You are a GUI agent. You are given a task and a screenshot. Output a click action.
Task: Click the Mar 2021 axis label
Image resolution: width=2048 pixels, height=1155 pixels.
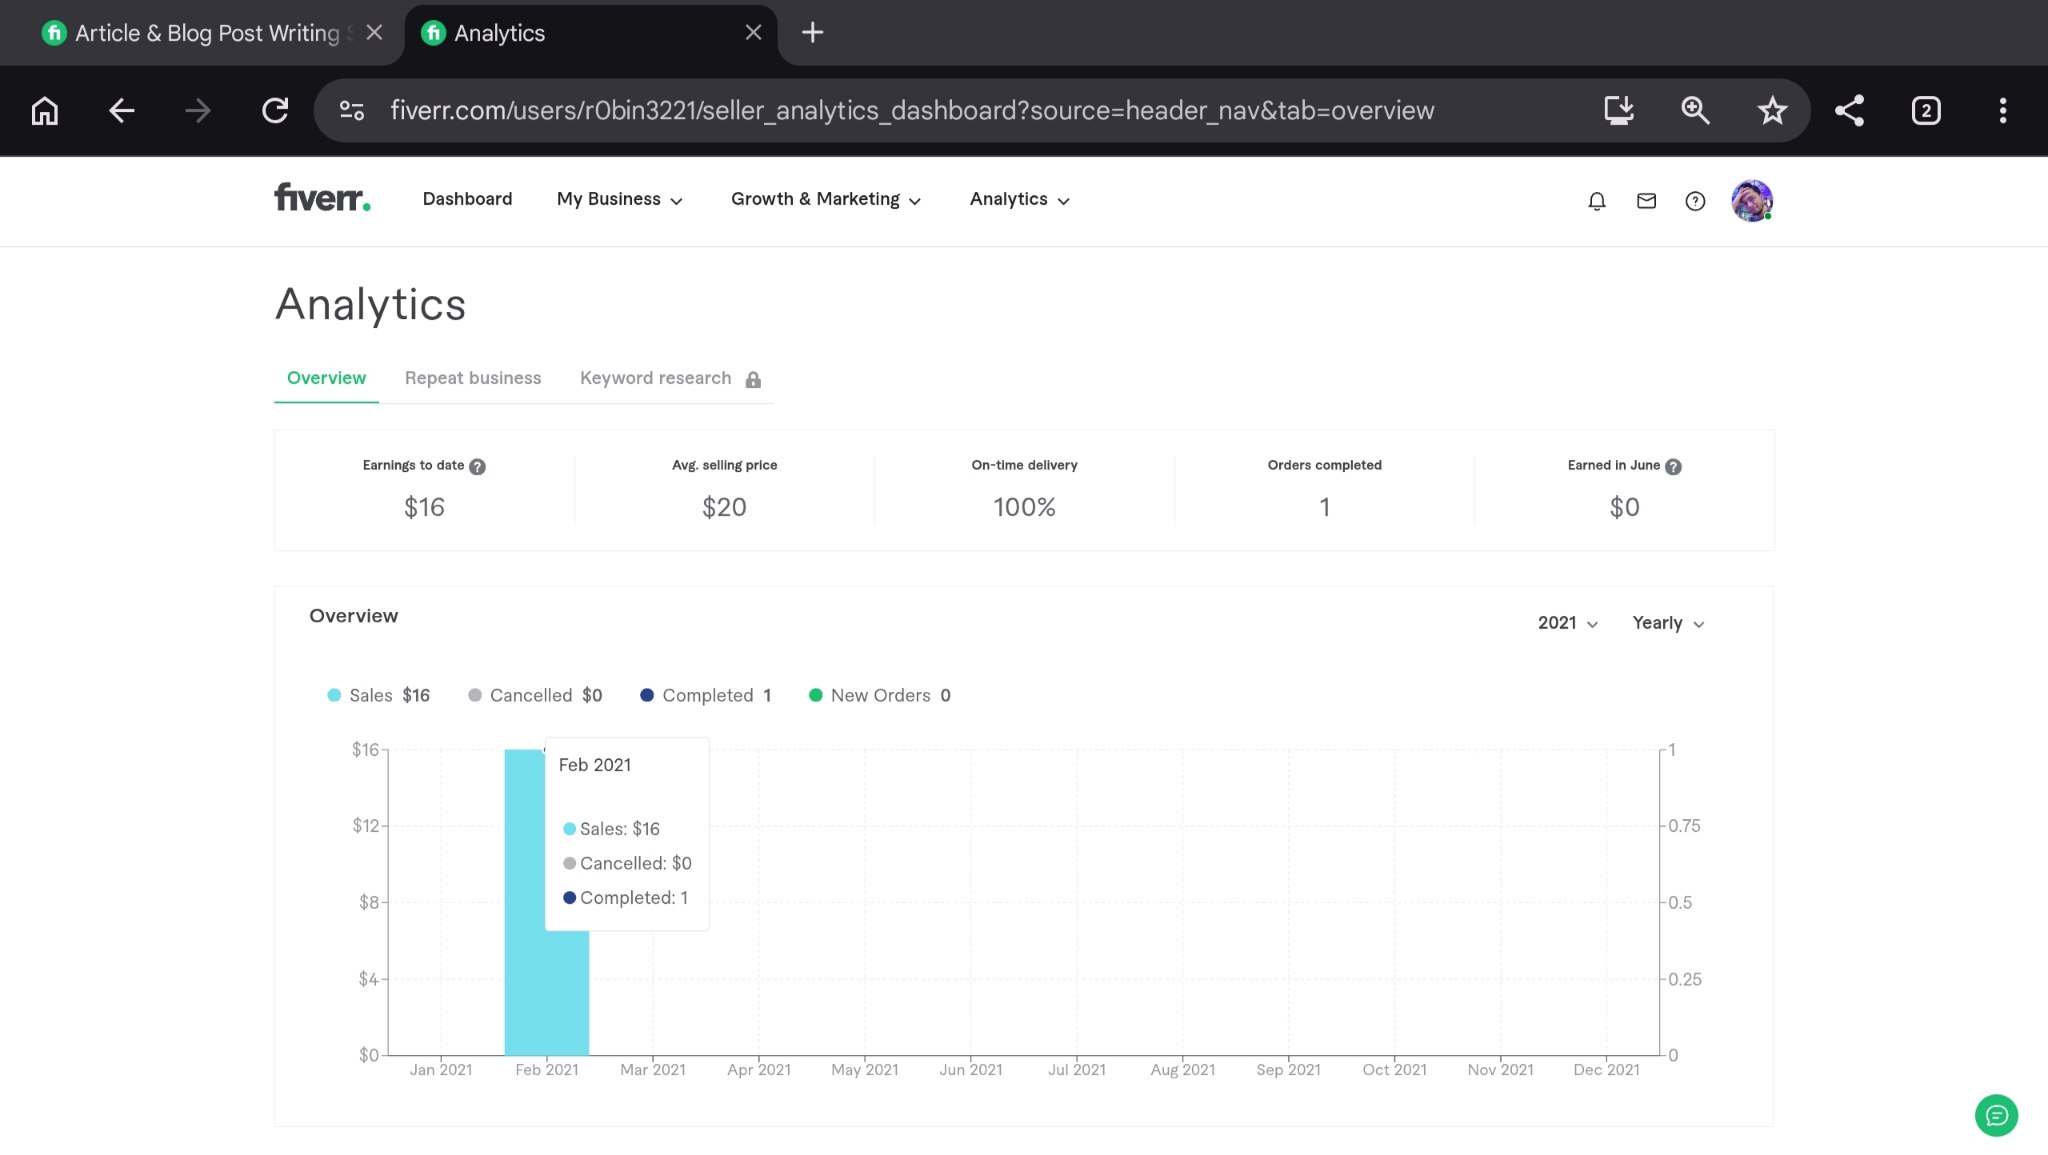(653, 1070)
